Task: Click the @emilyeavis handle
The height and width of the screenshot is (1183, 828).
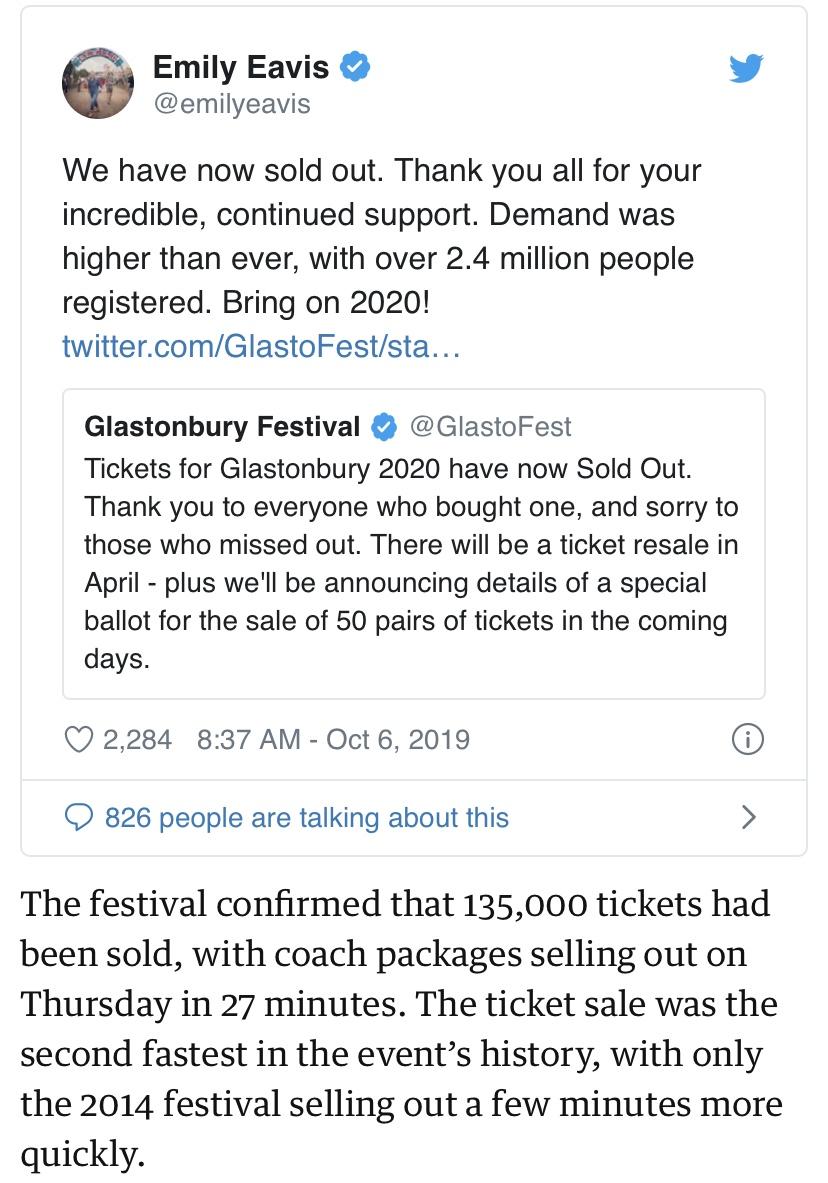Action: pyautogui.click(x=232, y=103)
